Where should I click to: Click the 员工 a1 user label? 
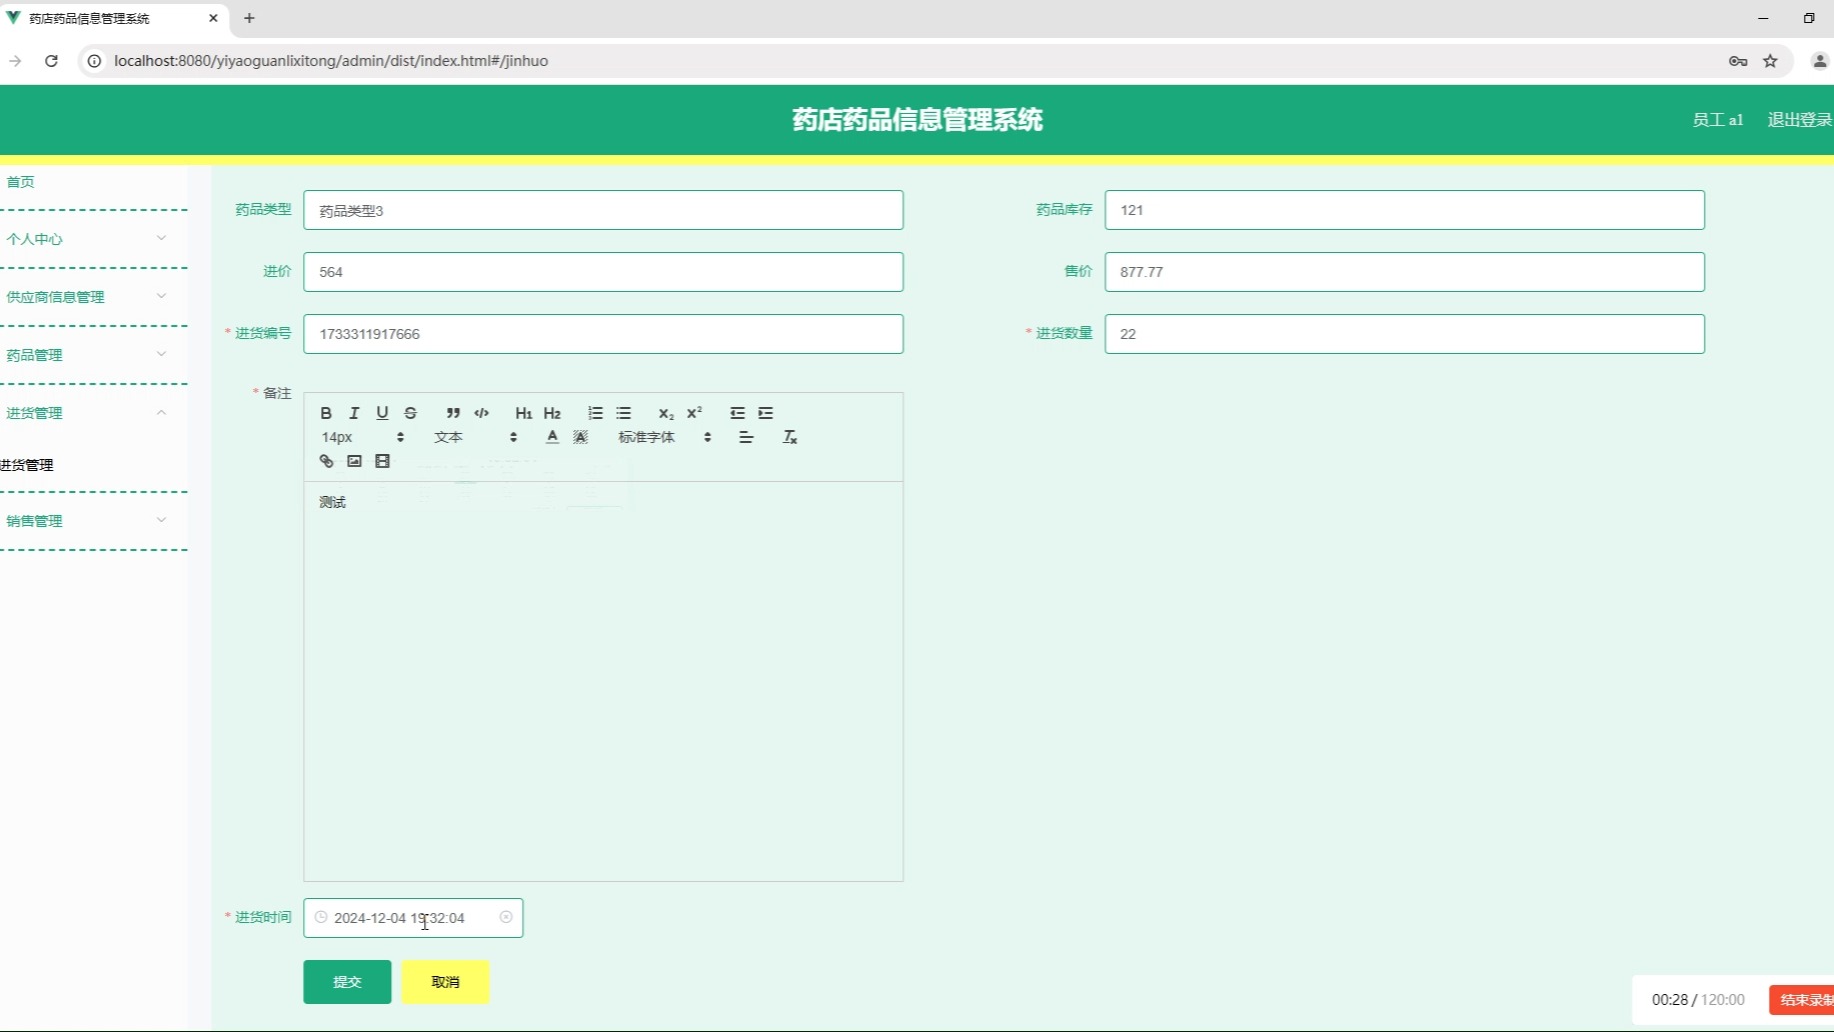coord(1718,120)
